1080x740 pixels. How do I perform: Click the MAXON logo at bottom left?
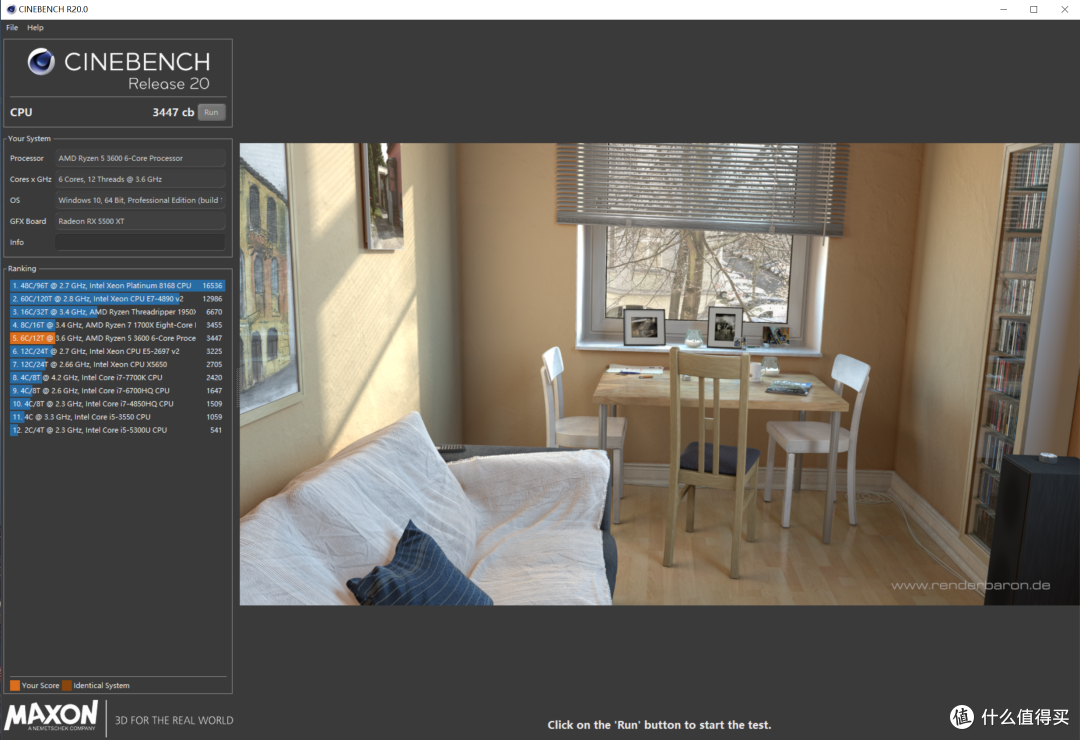point(51,716)
